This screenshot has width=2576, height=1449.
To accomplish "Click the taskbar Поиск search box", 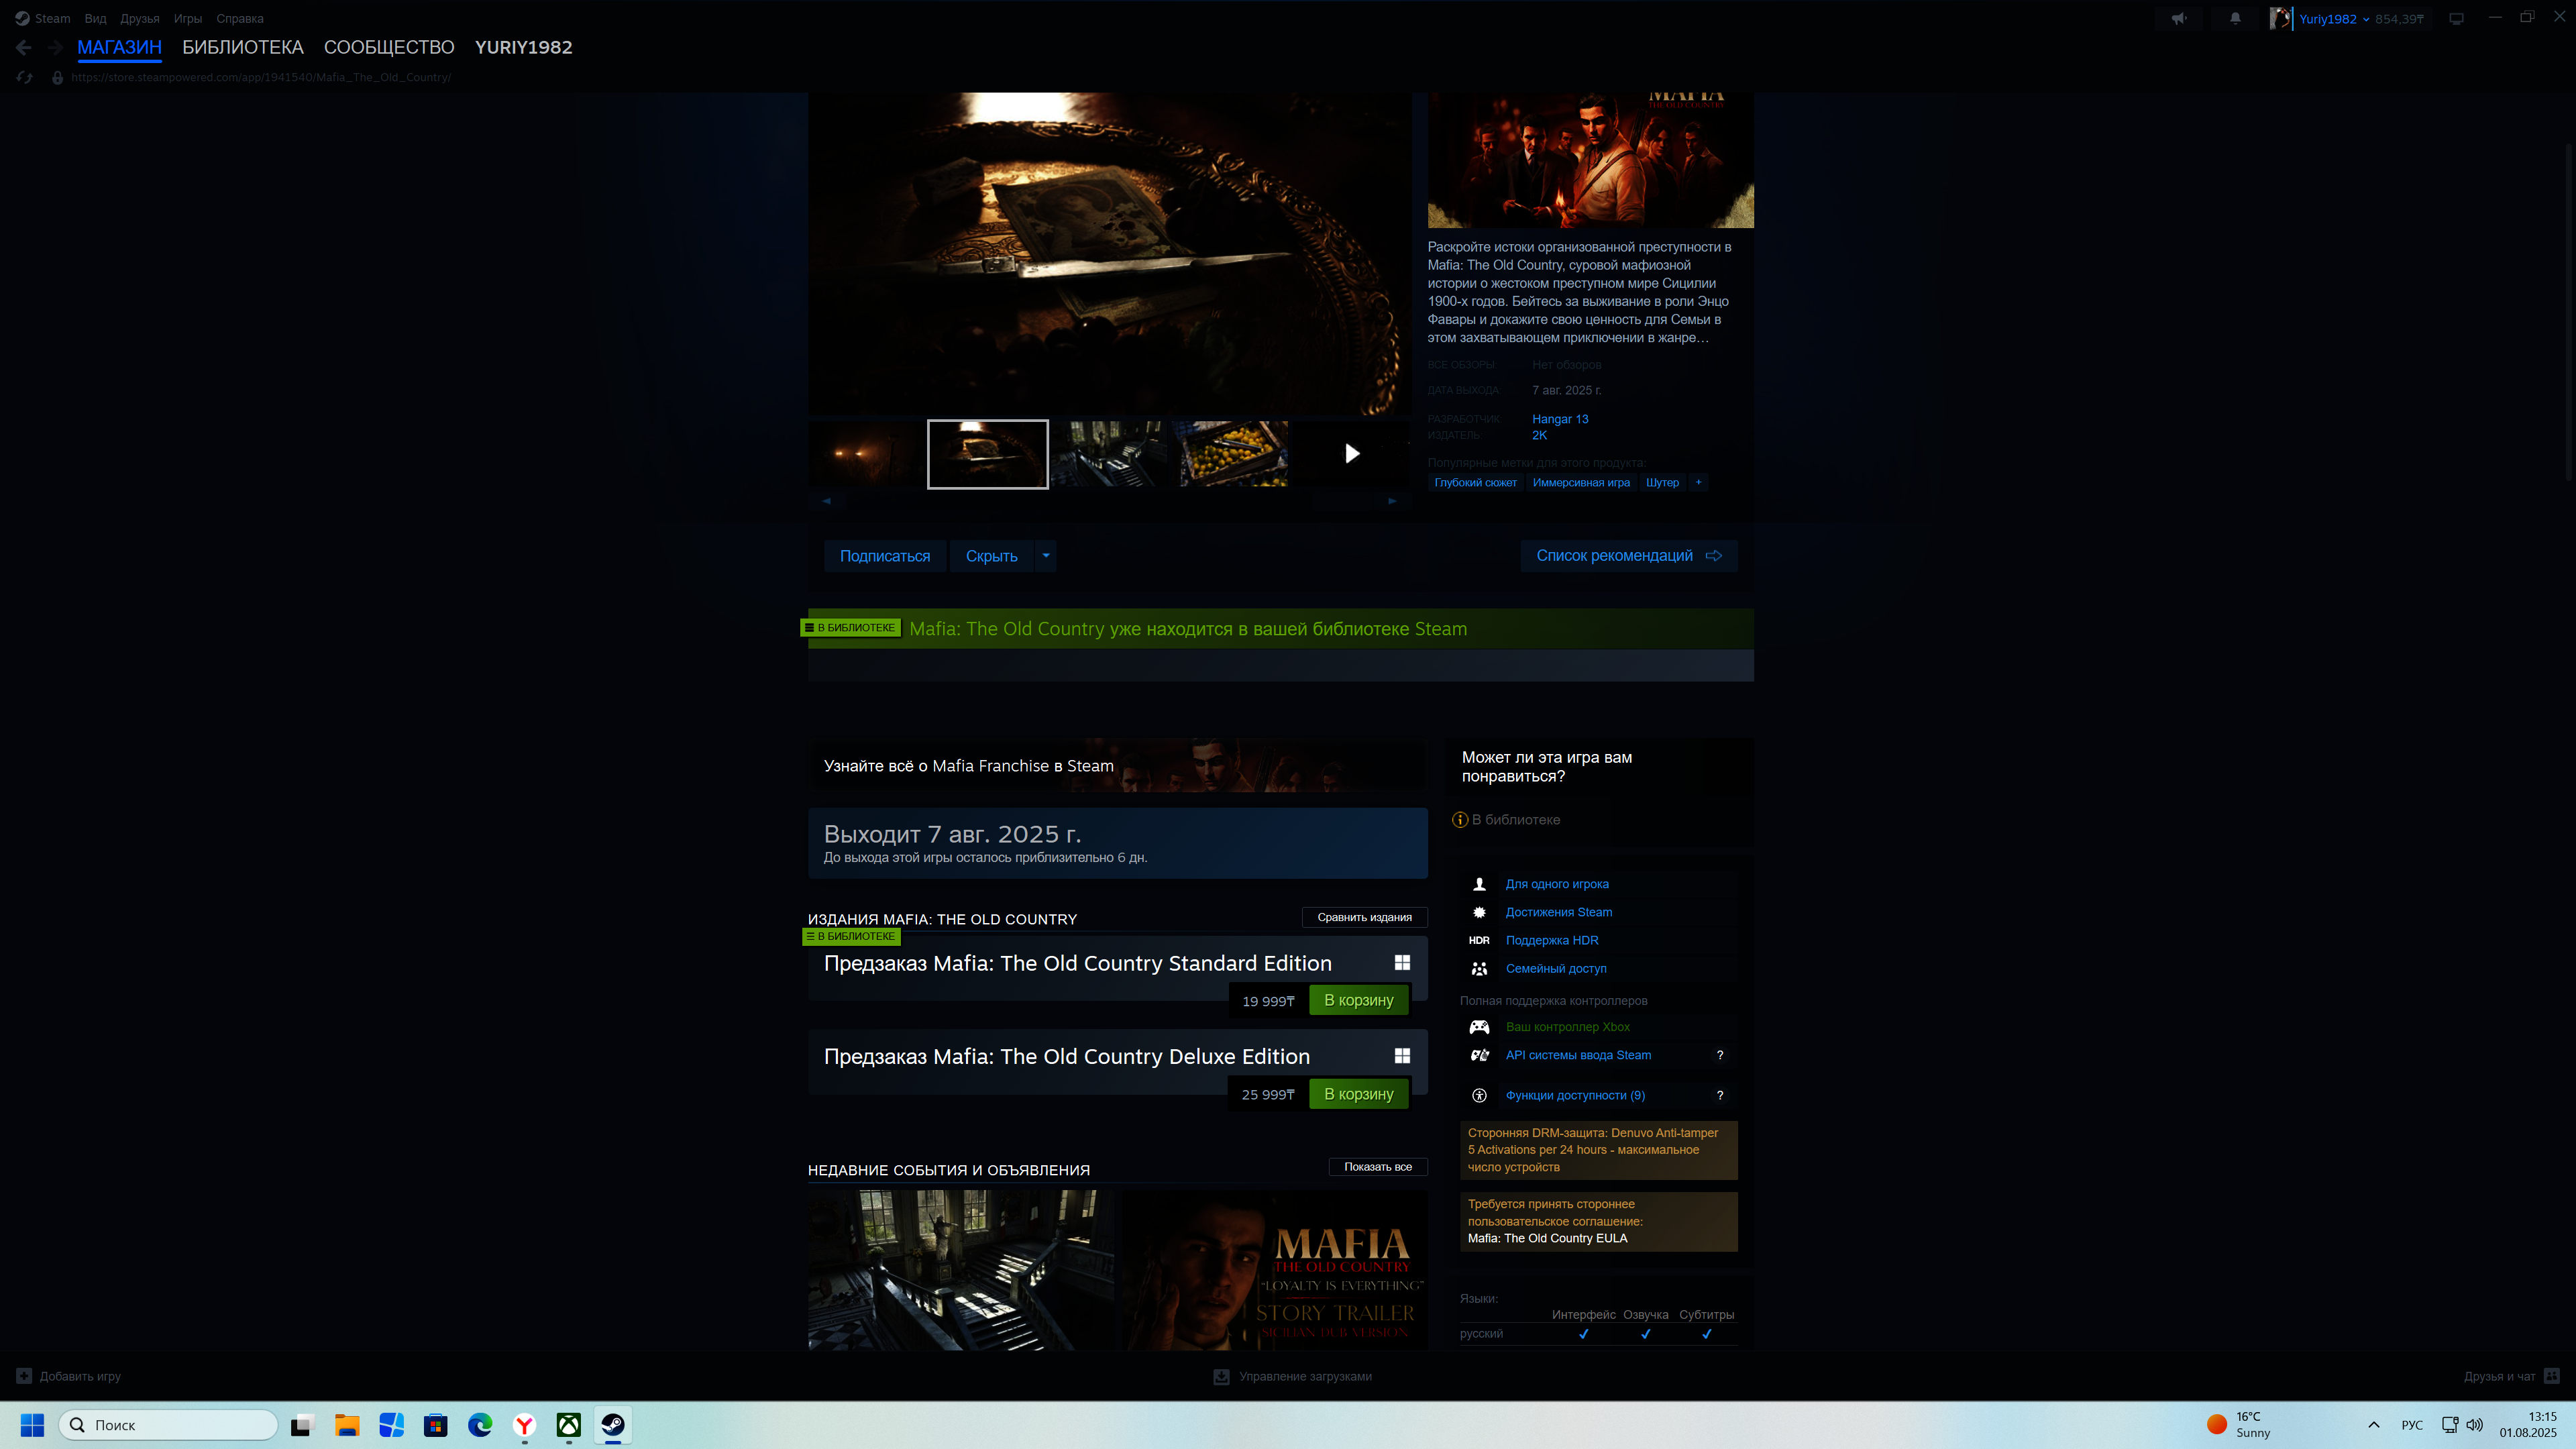I will coord(168,1425).
